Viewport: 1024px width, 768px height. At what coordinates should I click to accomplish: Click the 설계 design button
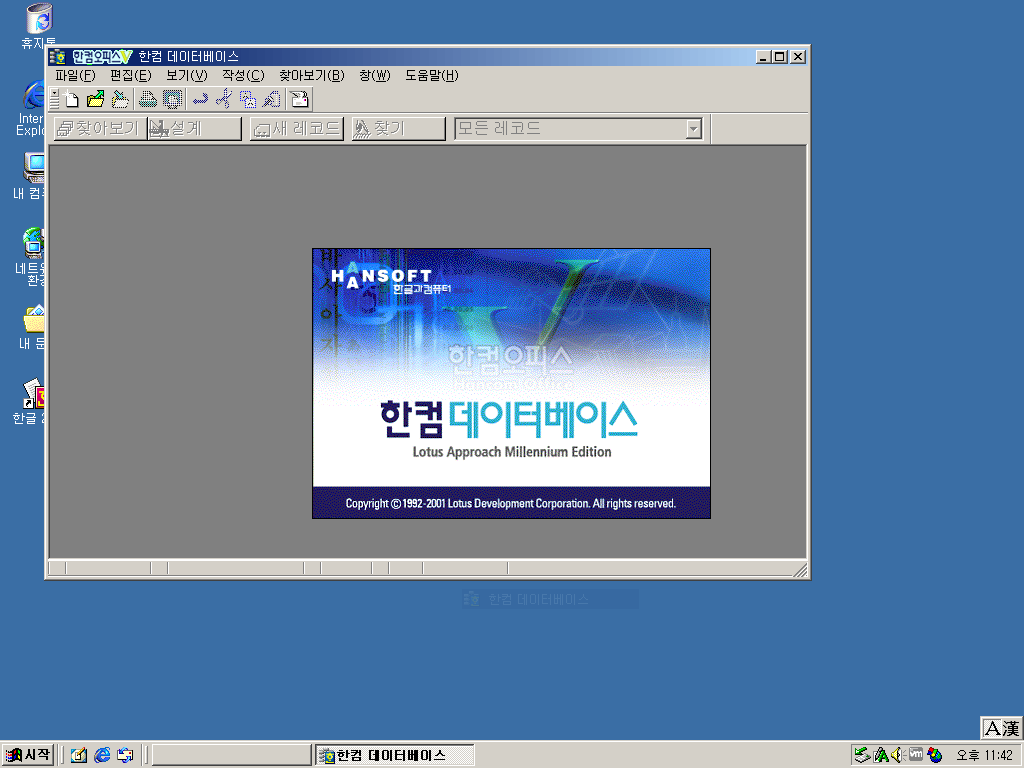pyautogui.click(x=195, y=129)
